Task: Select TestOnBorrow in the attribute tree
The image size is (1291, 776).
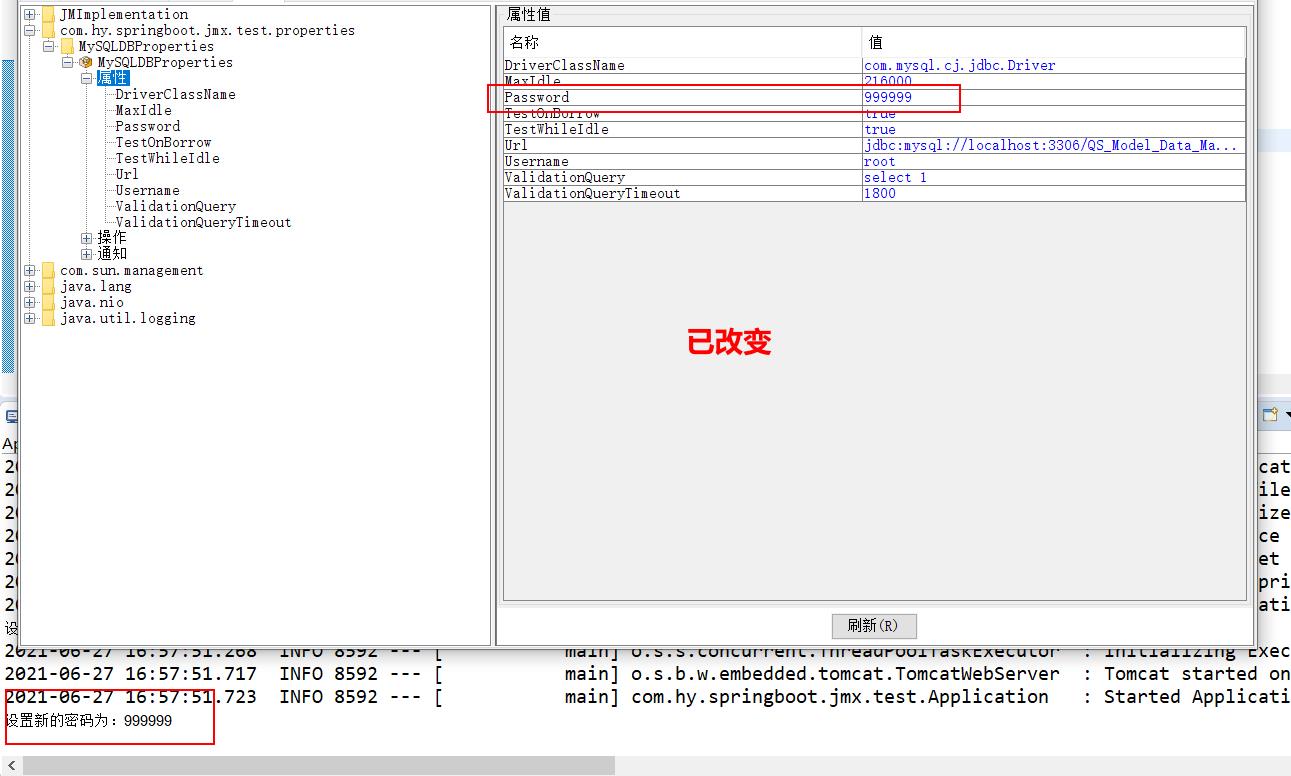Action: [164, 143]
